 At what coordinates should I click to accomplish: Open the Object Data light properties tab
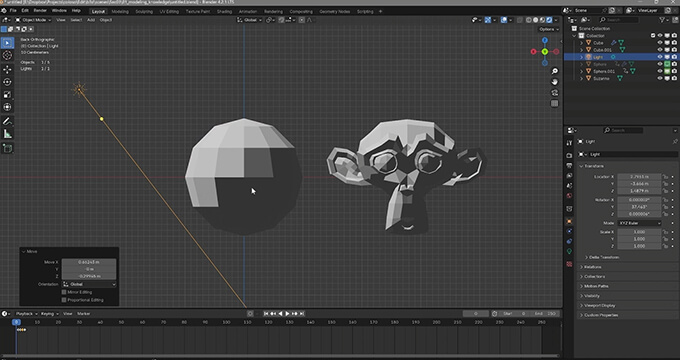569,252
